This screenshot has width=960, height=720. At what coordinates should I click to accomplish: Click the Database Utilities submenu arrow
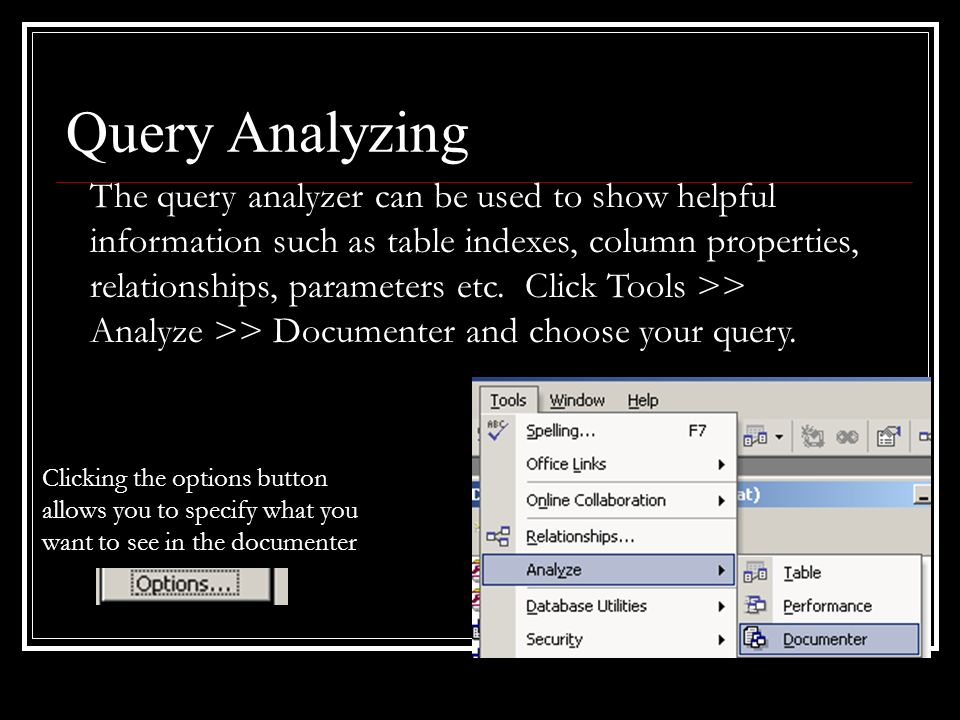click(722, 606)
